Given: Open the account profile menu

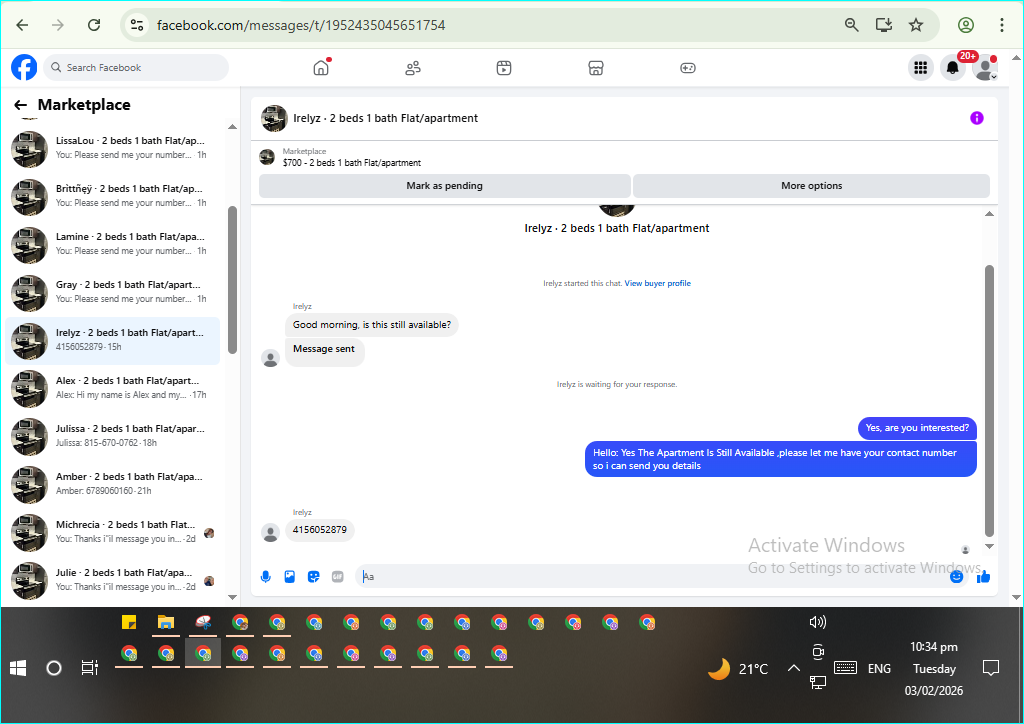Looking at the screenshot, I should point(985,67).
